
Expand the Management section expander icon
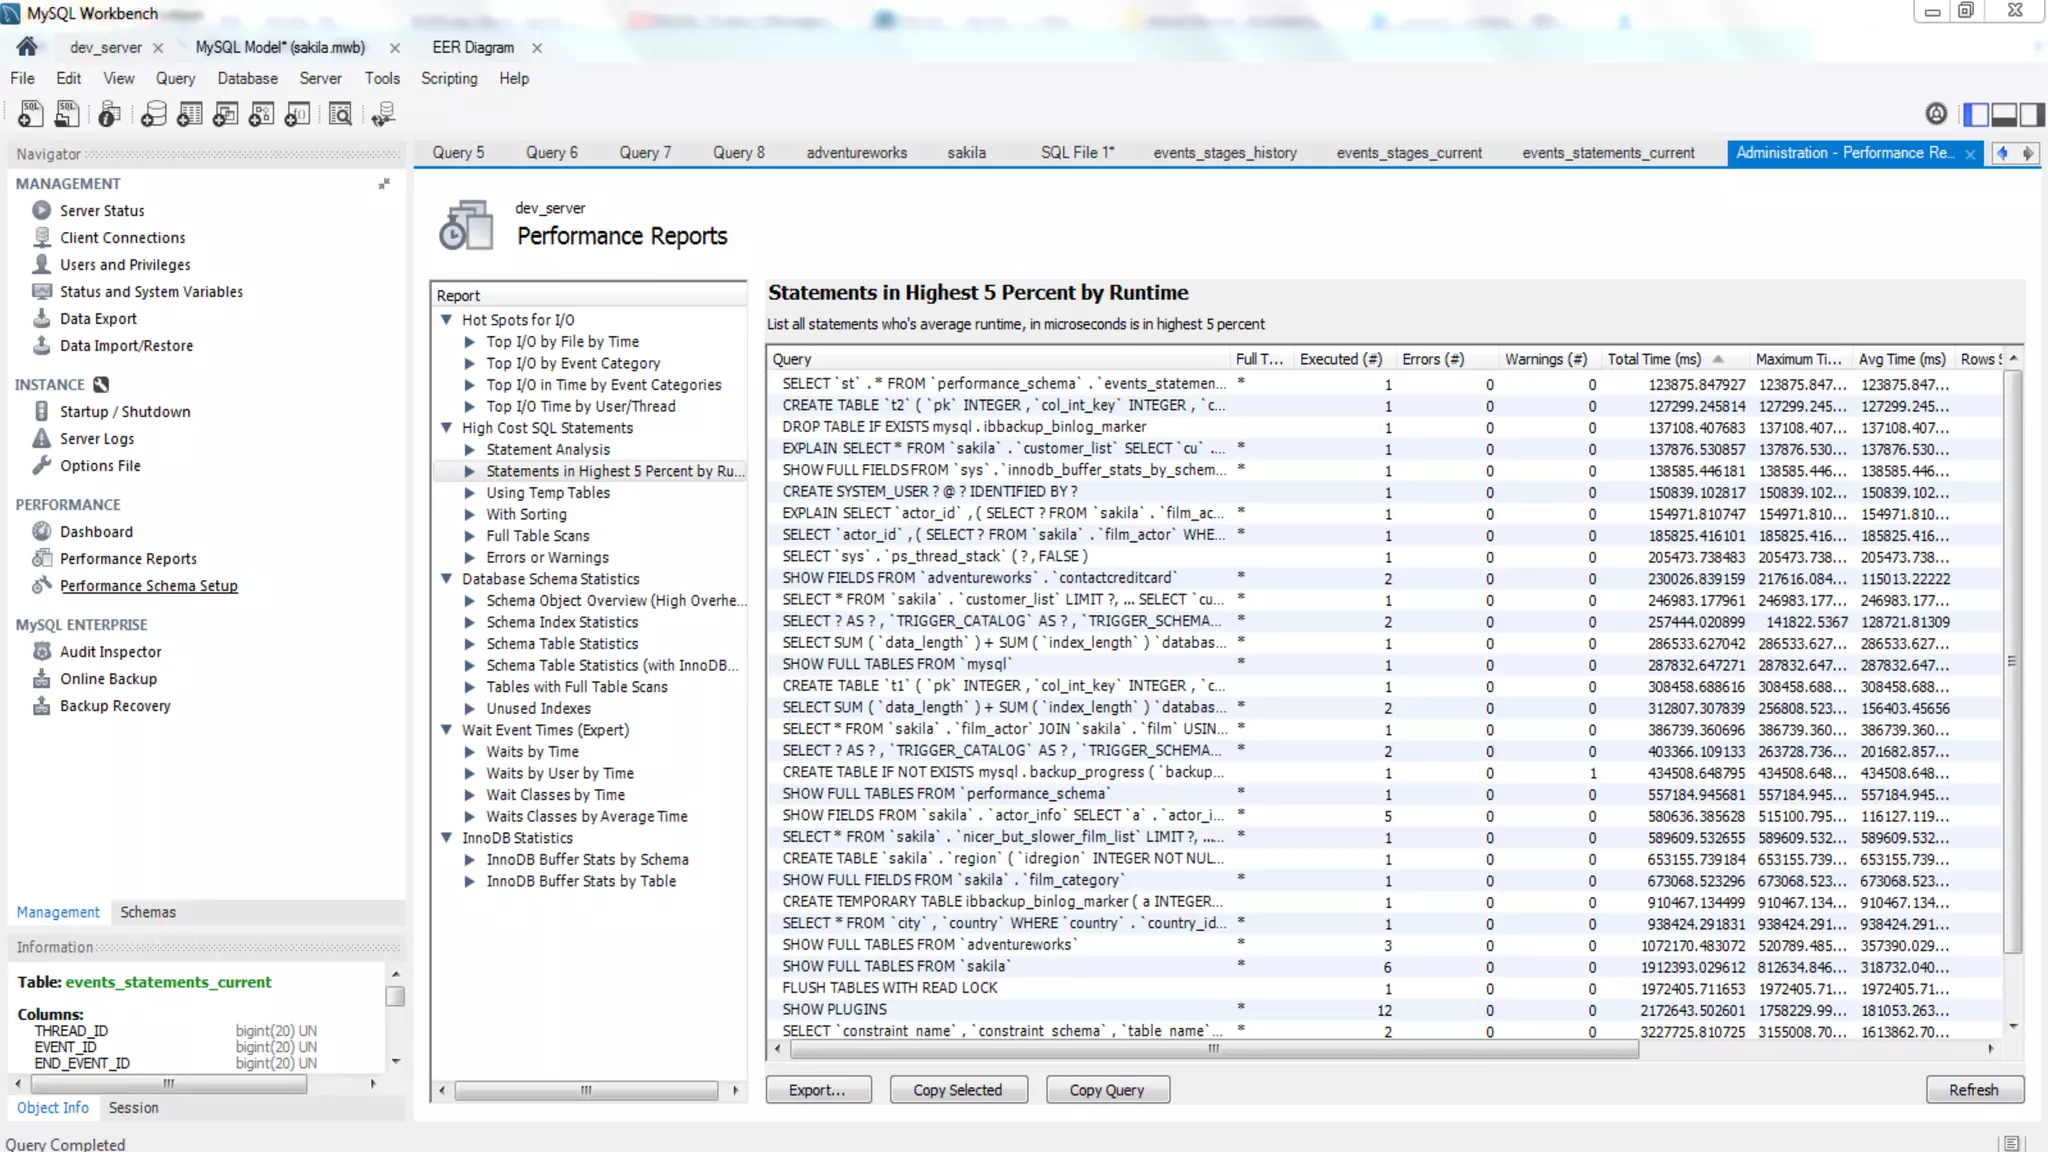point(383,184)
